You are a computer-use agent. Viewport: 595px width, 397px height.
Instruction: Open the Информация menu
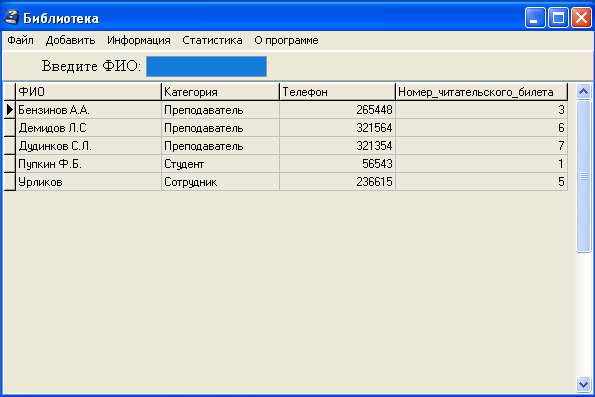(x=139, y=40)
